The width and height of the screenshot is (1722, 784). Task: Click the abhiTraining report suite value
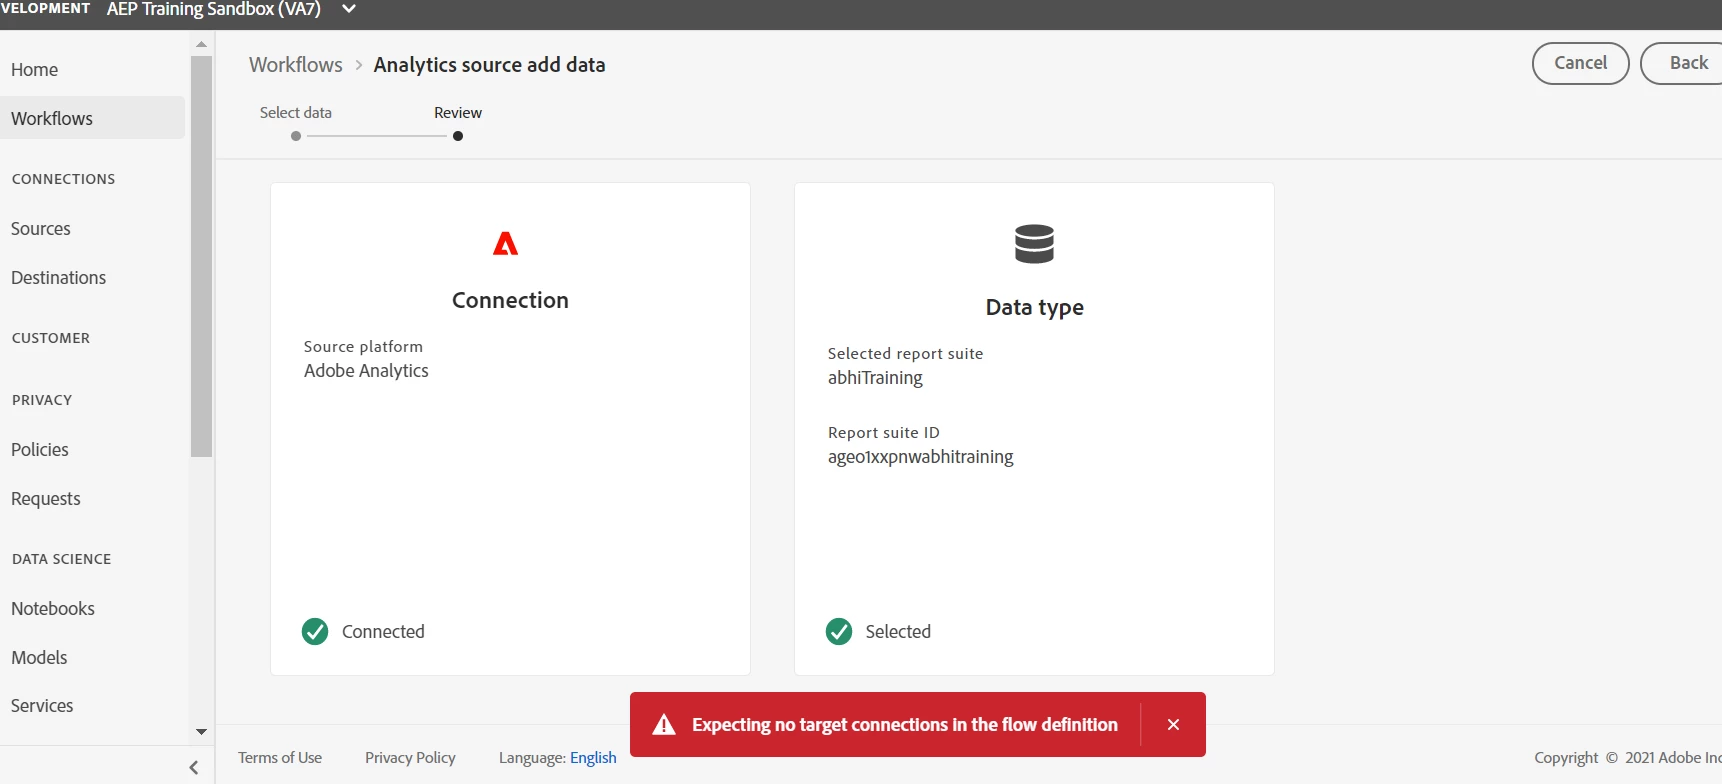tap(875, 378)
